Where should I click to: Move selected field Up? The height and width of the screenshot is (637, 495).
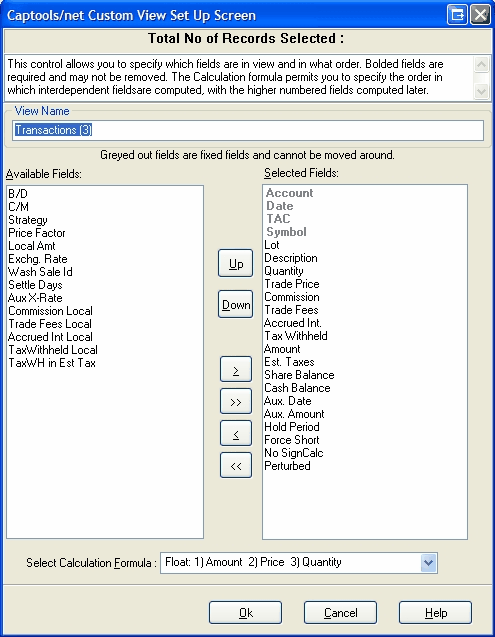tap(236, 264)
